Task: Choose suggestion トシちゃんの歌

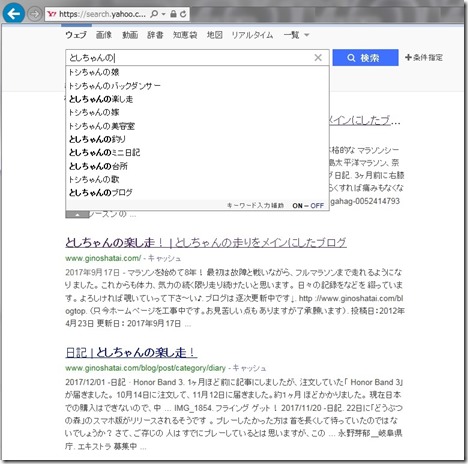Action: click(x=197, y=179)
